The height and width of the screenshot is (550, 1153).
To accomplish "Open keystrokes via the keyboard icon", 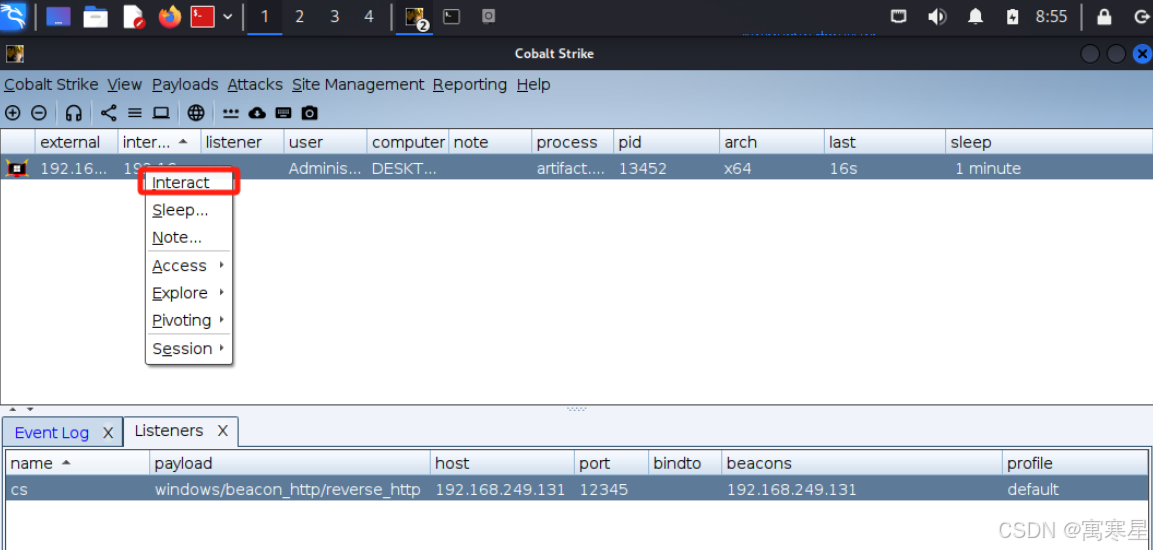I will pos(284,113).
